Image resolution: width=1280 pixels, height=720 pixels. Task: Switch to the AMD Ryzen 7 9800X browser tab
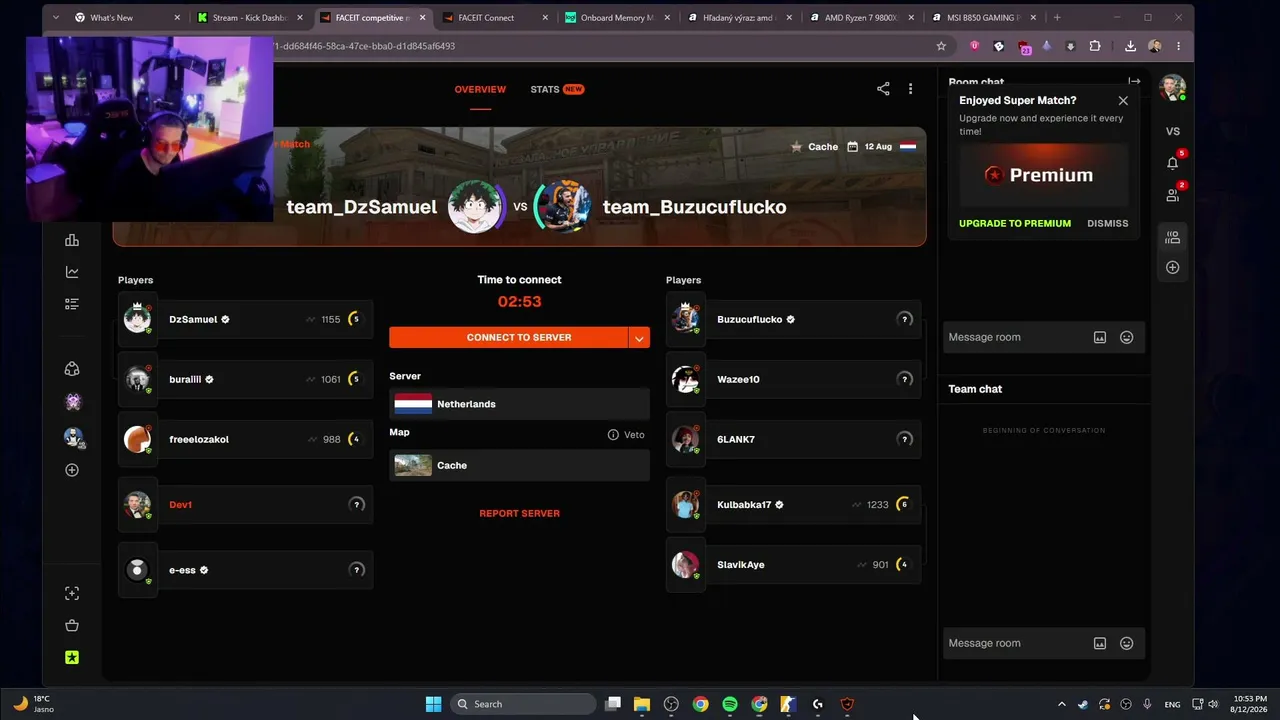point(860,17)
